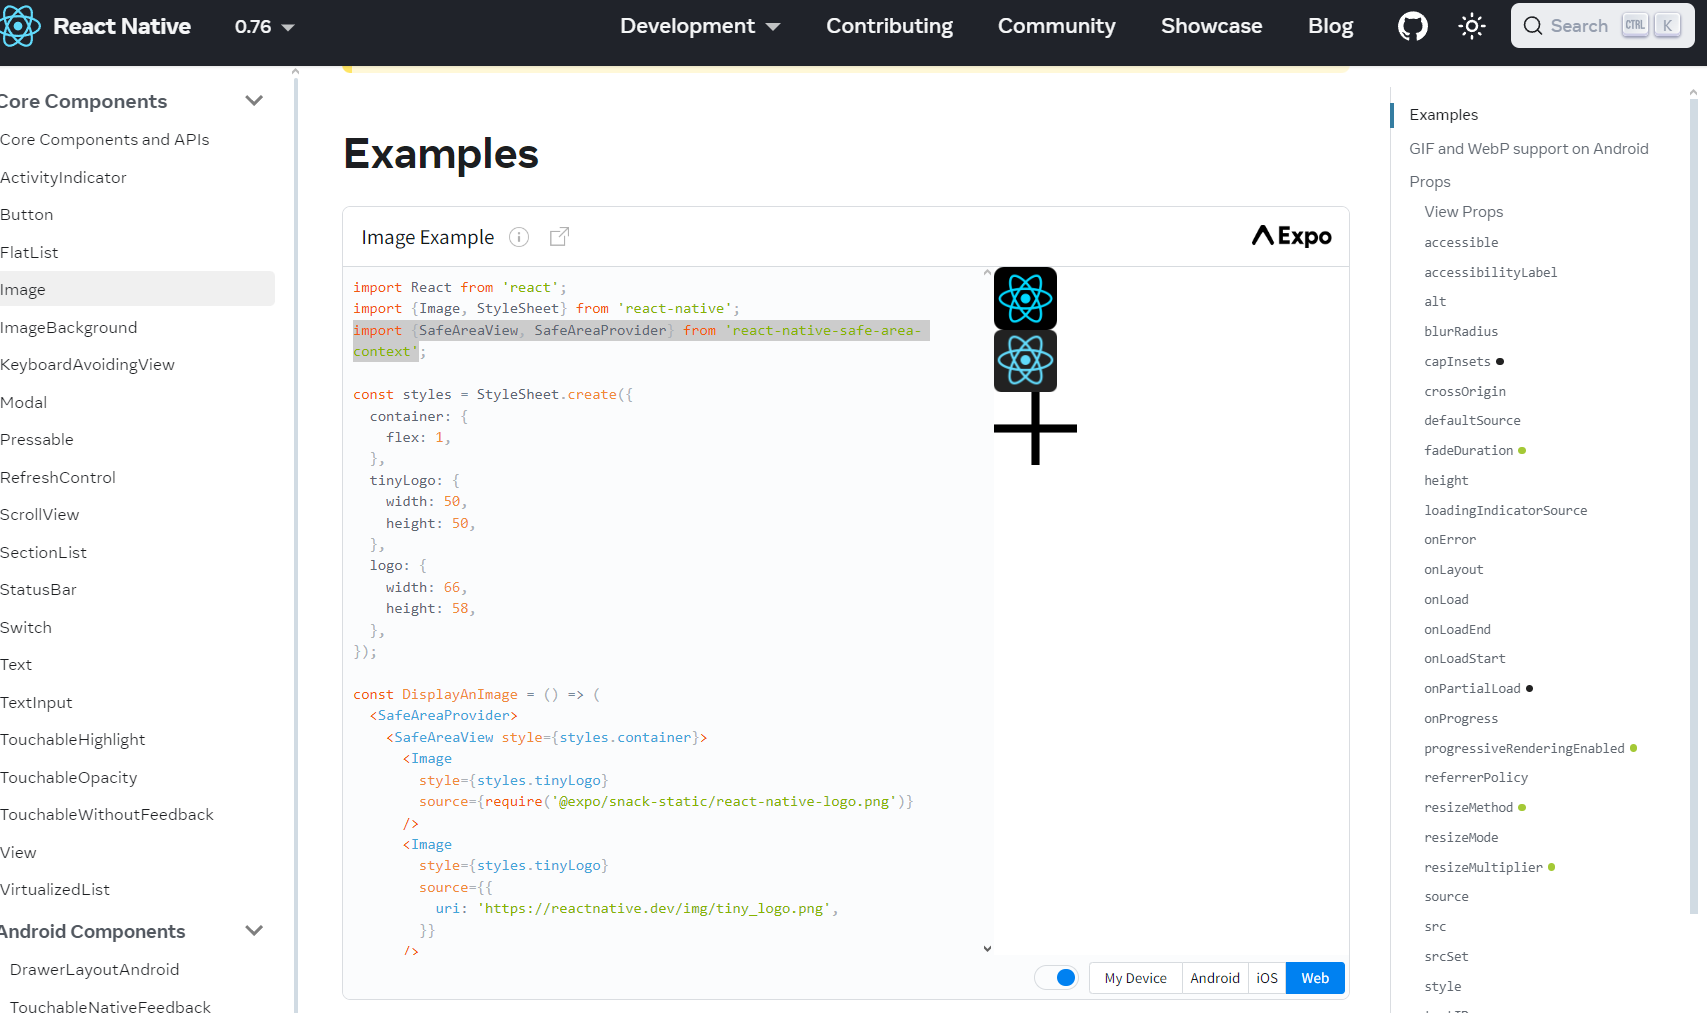
Task: Select the Web preview tab
Action: pos(1315,978)
